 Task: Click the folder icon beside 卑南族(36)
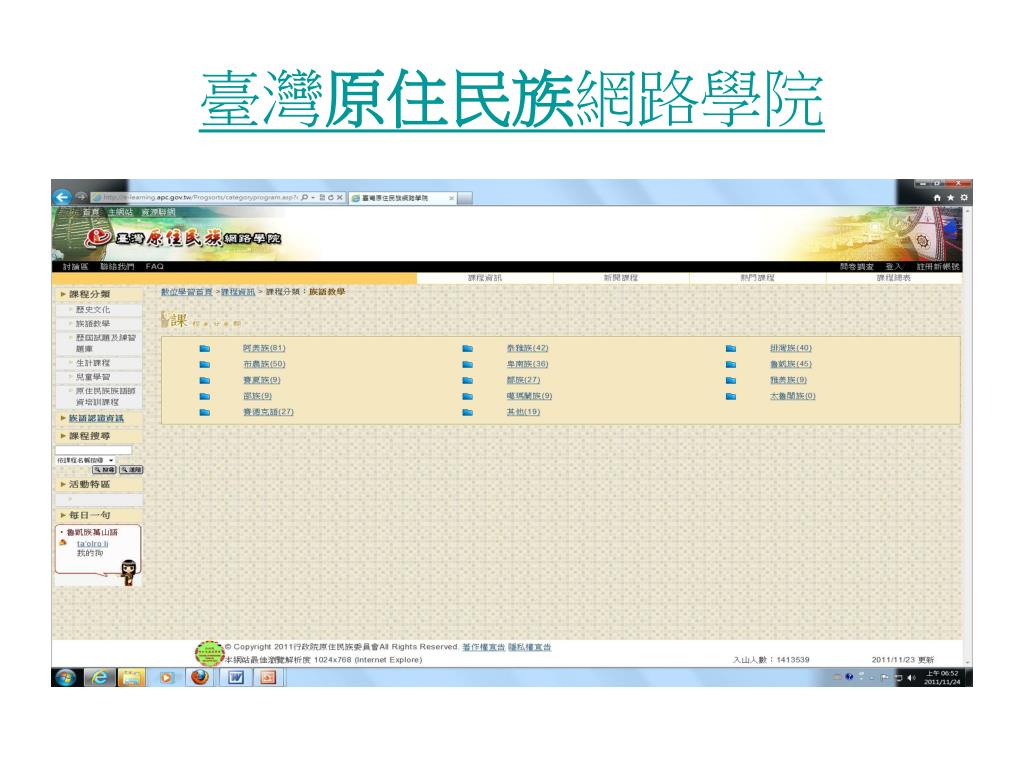468,364
